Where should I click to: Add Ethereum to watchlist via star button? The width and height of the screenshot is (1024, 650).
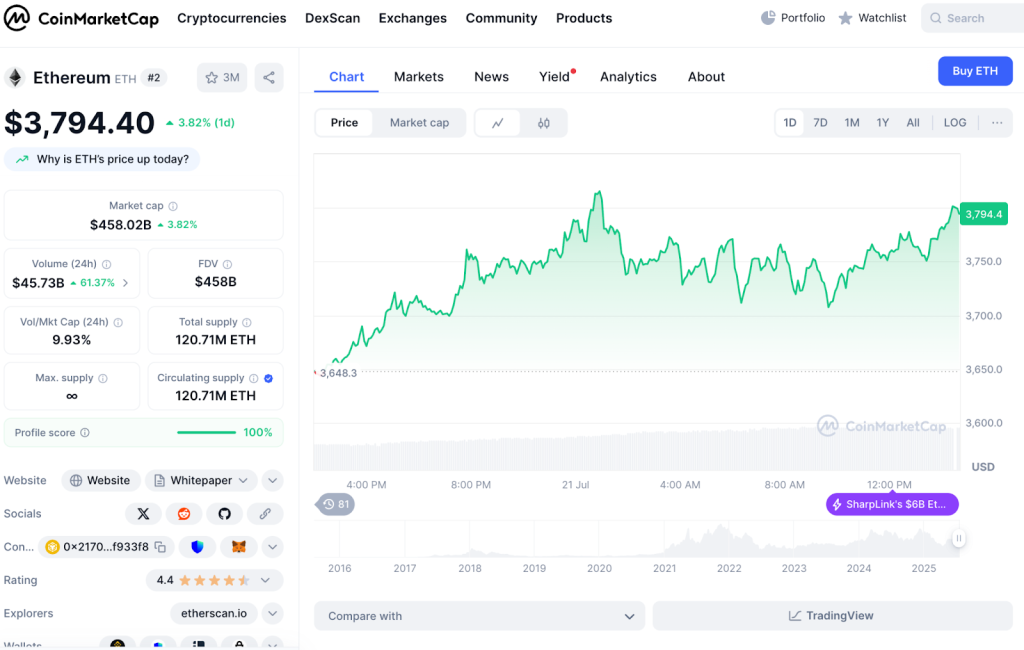[222, 78]
